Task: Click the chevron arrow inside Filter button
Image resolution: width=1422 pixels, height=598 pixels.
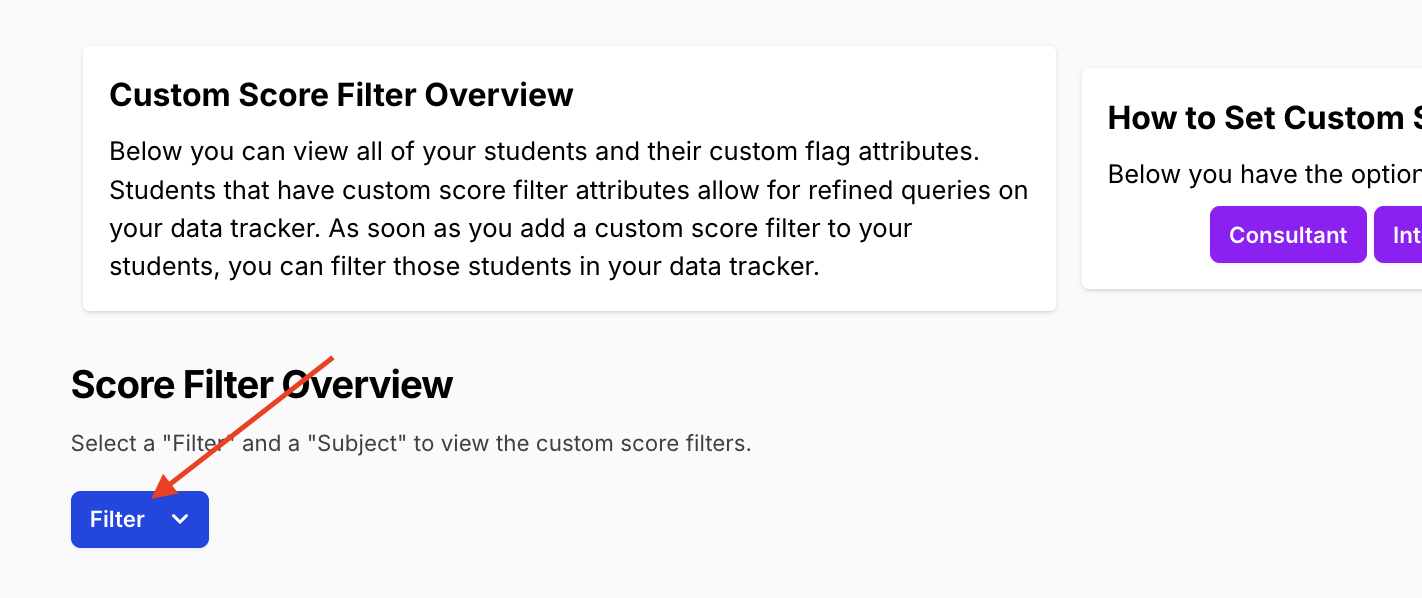Action: [x=180, y=519]
